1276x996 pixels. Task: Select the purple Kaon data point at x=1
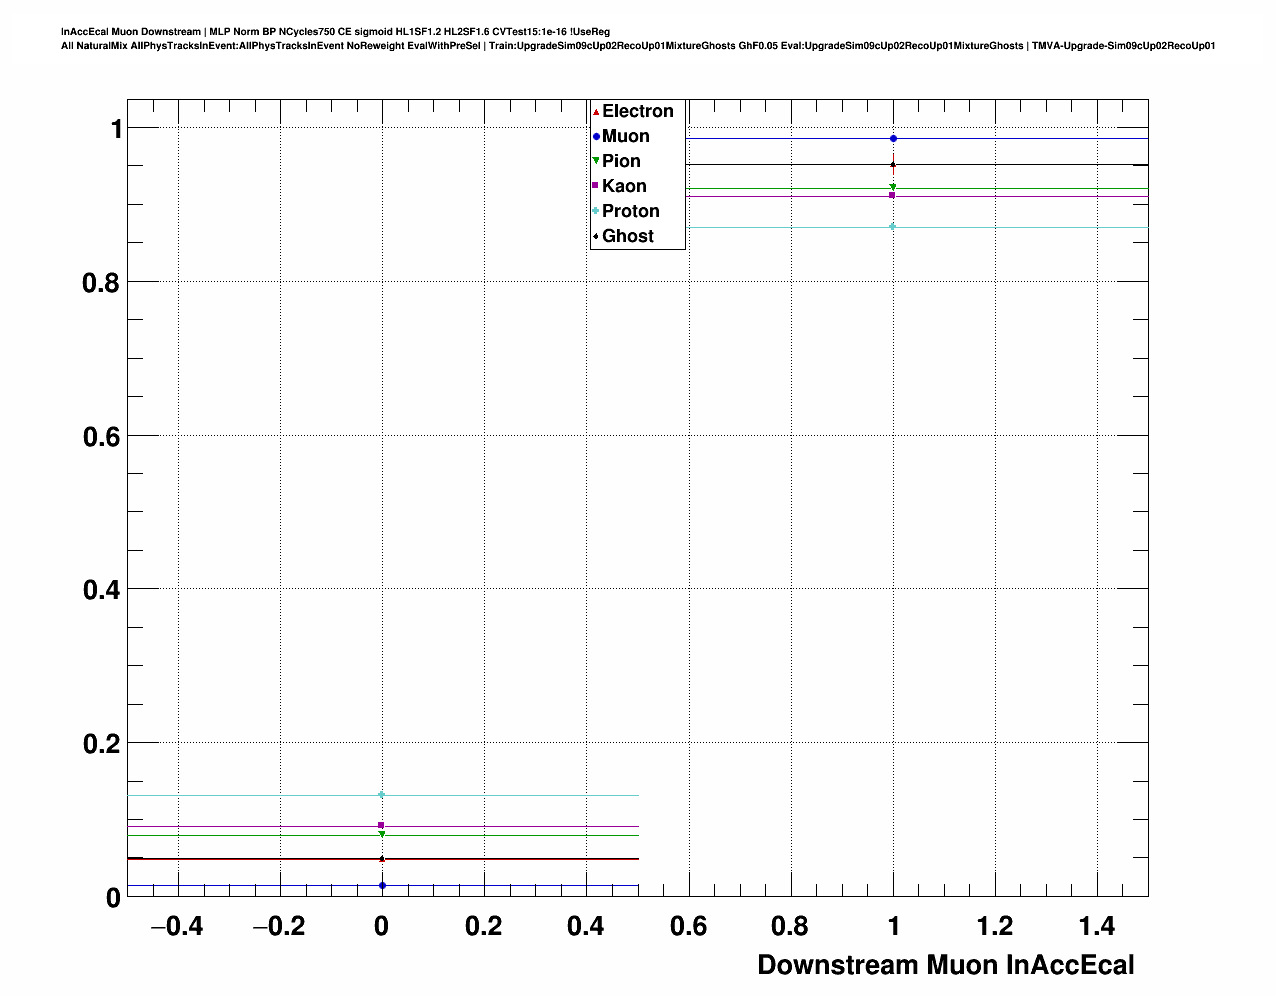(893, 195)
